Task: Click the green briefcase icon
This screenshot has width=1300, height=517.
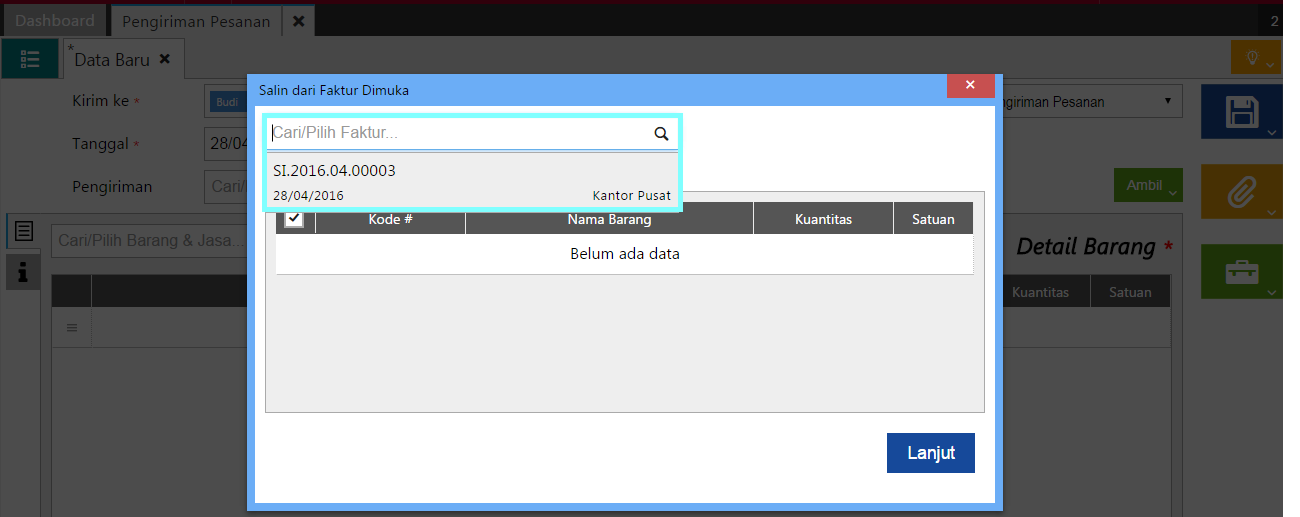Action: pyautogui.click(x=1241, y=271)
